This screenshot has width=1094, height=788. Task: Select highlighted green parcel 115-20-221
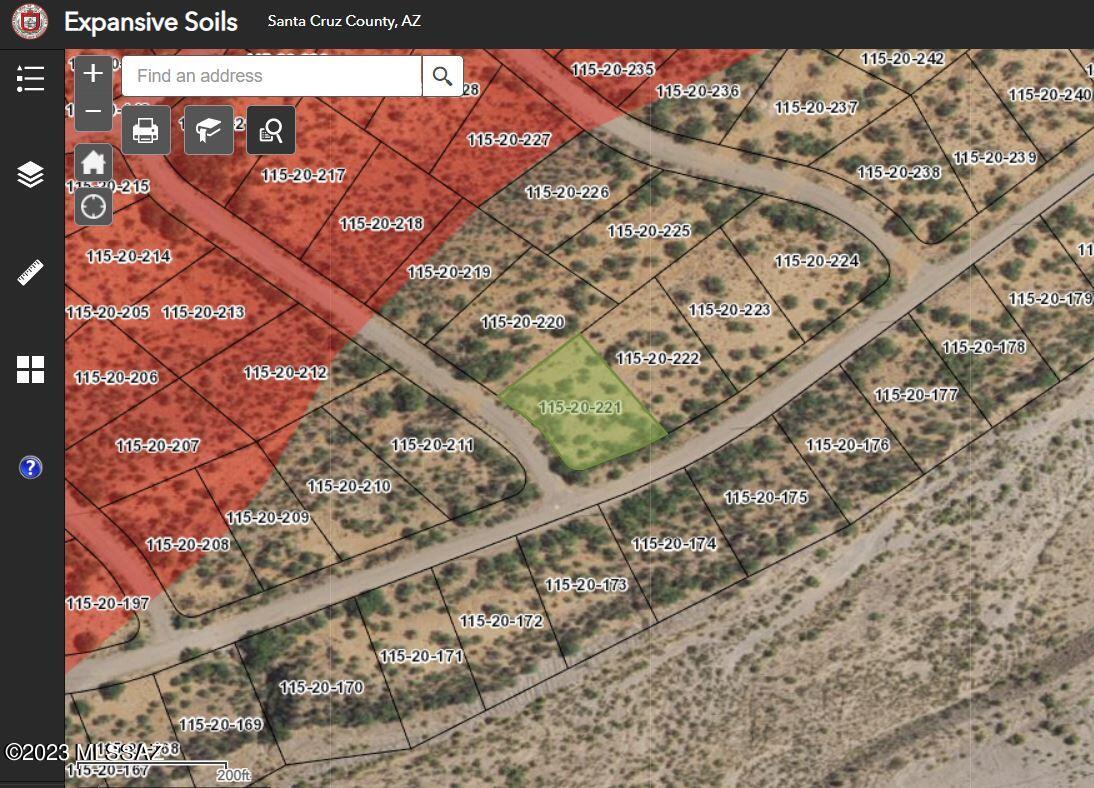tap(583, 405)
